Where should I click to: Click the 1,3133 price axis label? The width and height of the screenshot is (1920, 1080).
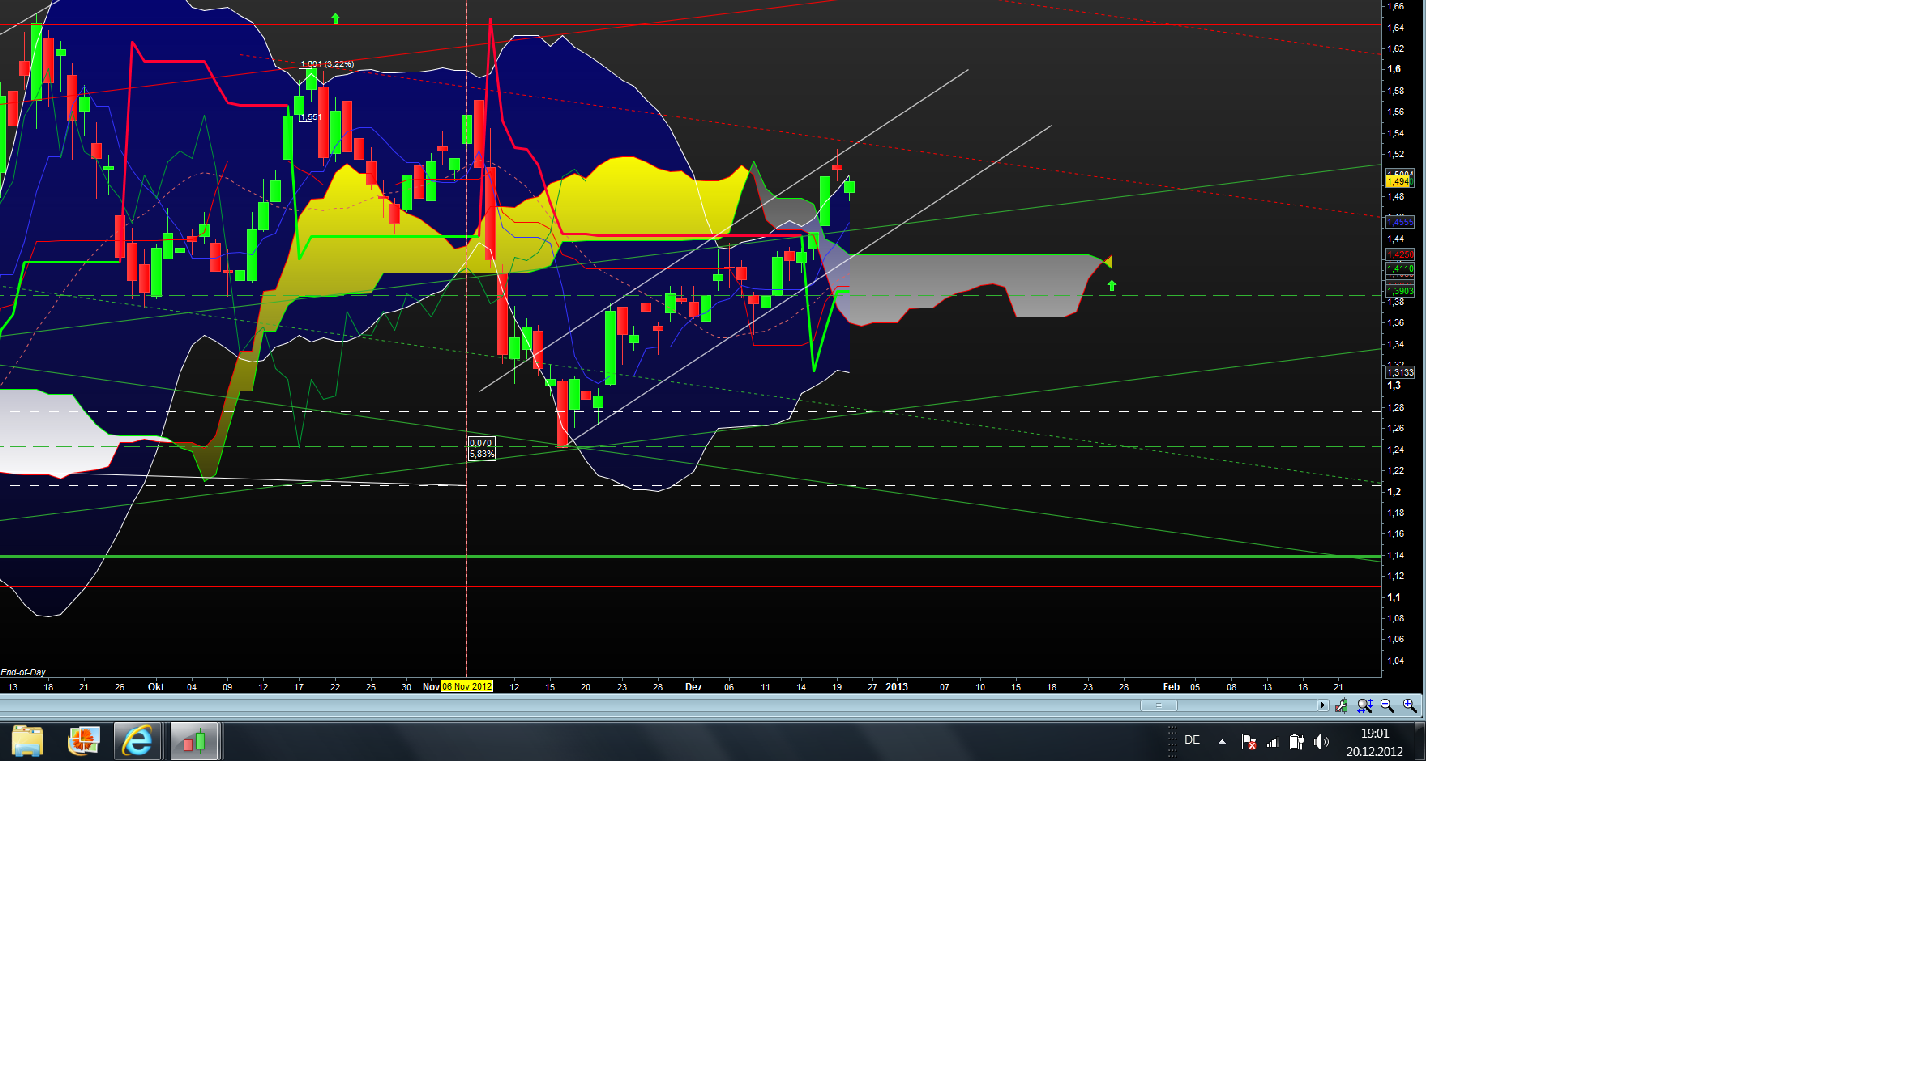click(x=1400, y=373)
